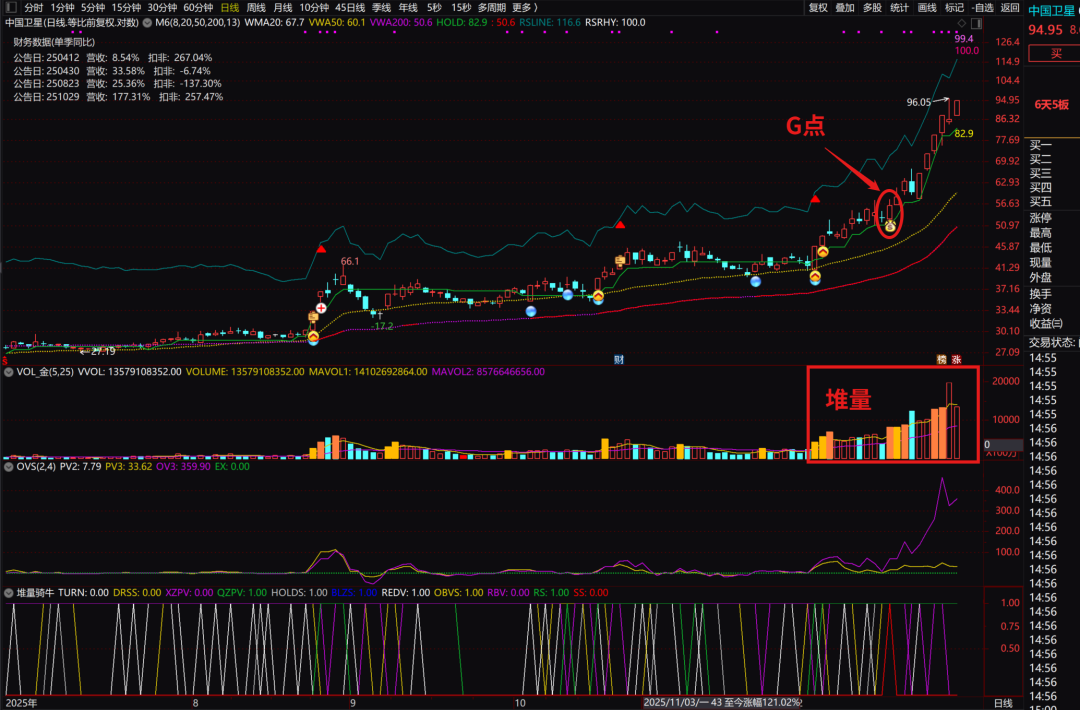Click the 叠加 overlay button
The width and height of the screenshot is (1080, 710).
[845, 8]
